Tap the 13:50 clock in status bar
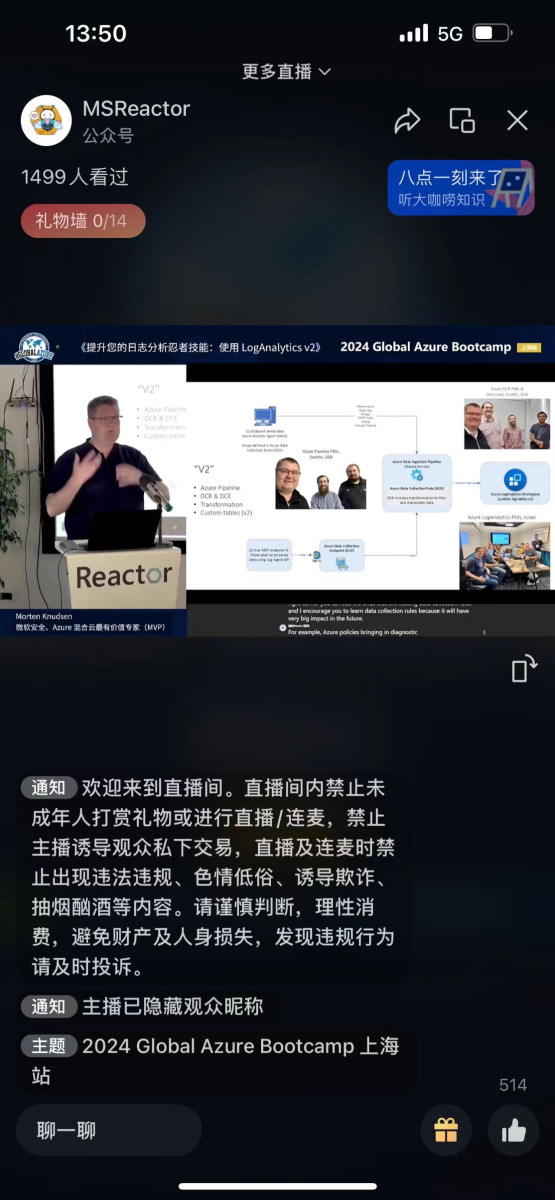 (96, 33)
